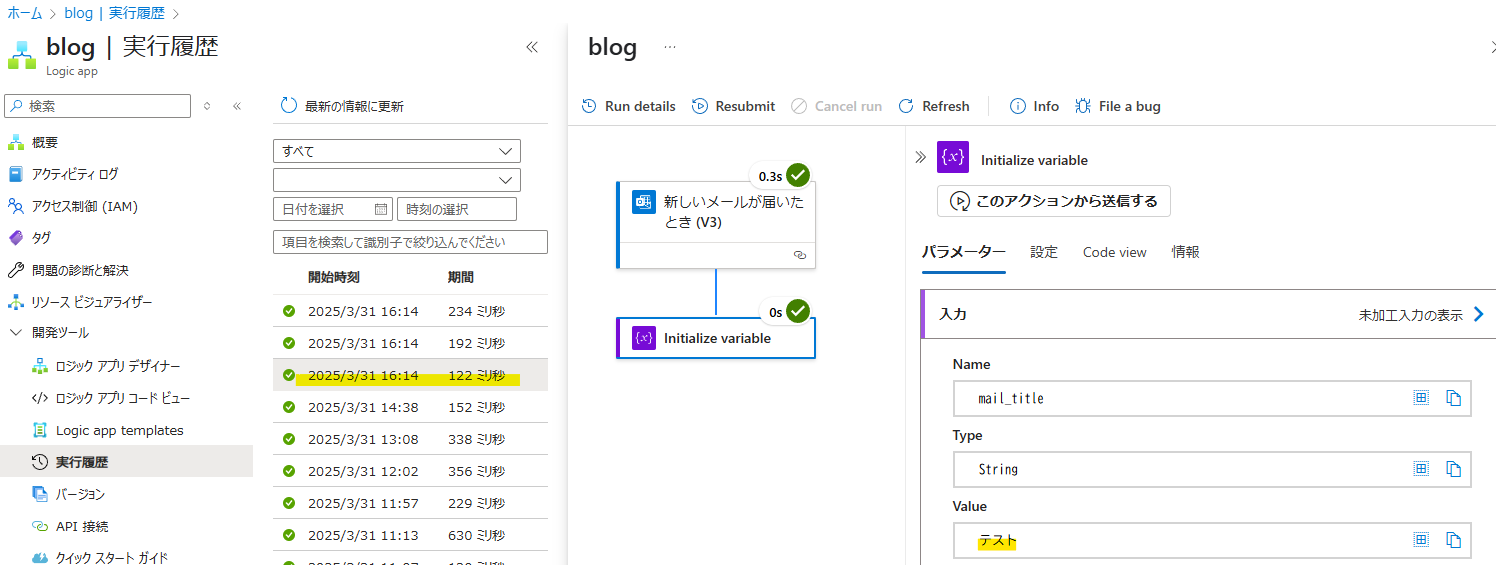The width and height of the screenshot is (1496, 565).
Task: Collapse the 開発ツール section
Action: tap(16, 332)
